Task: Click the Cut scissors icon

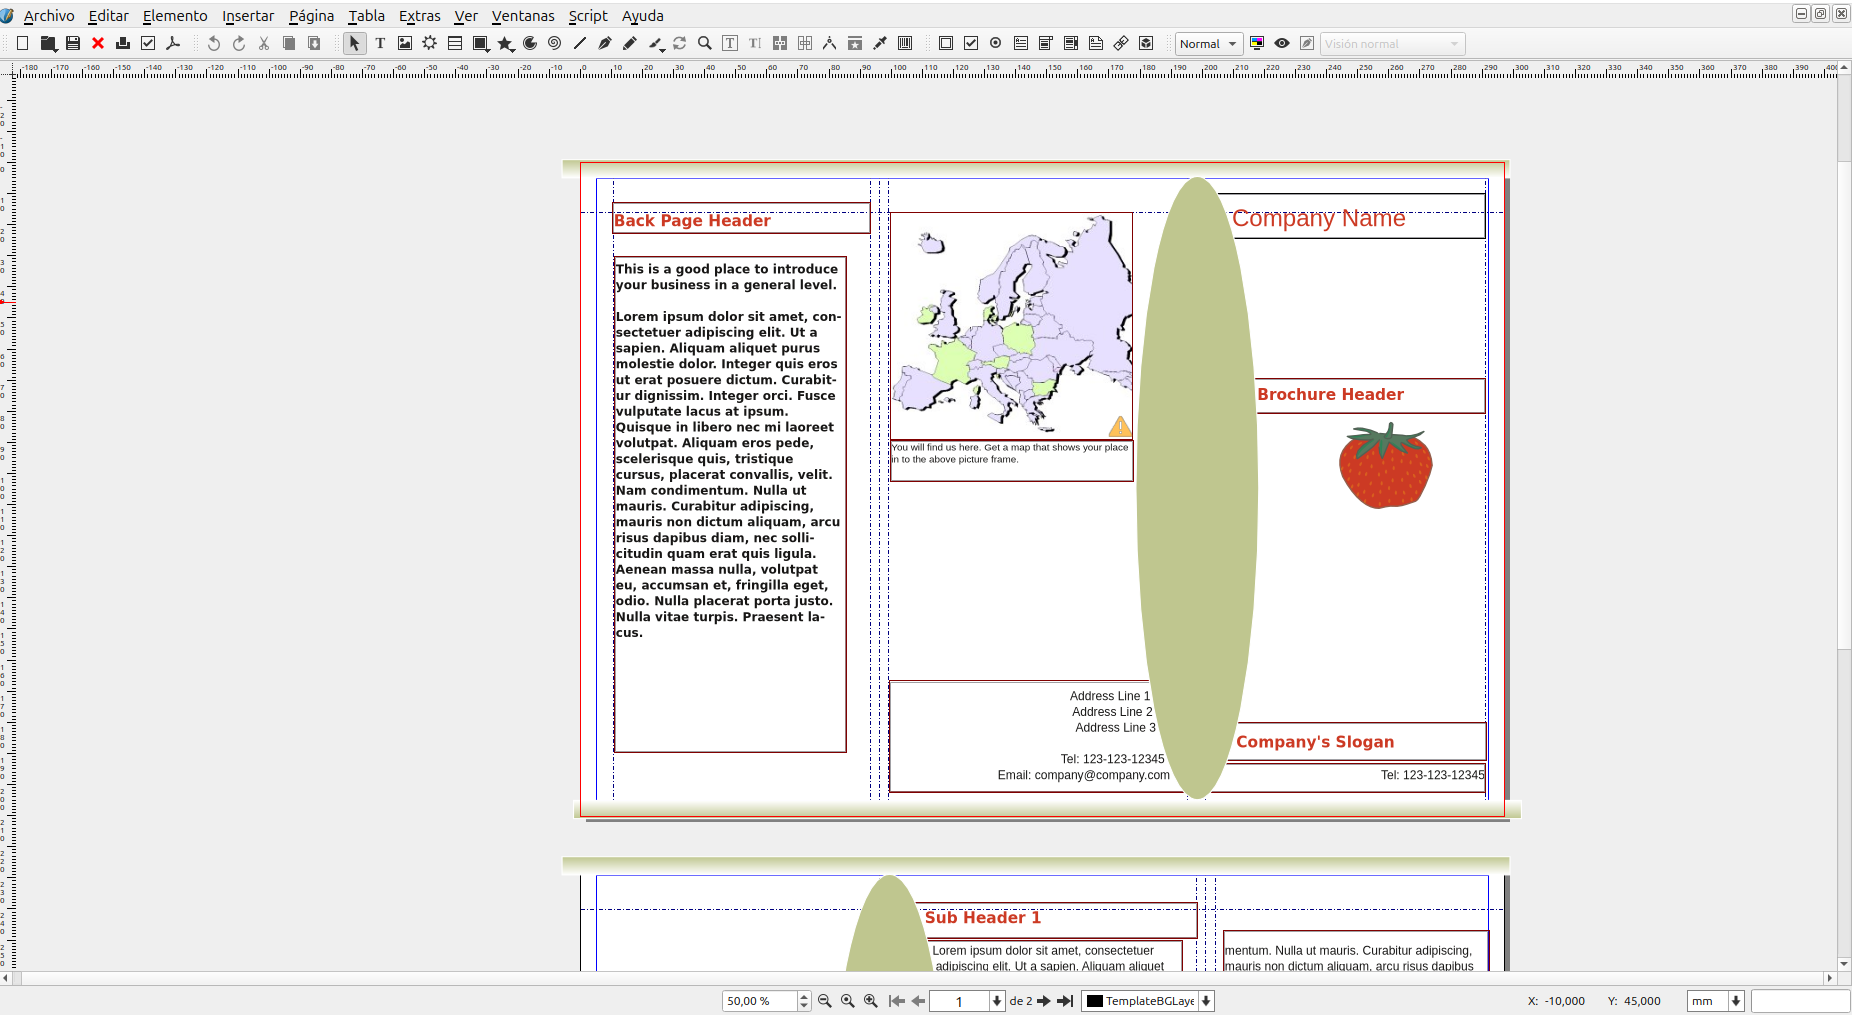Action: pyautogui.click(x=264, y=43)
